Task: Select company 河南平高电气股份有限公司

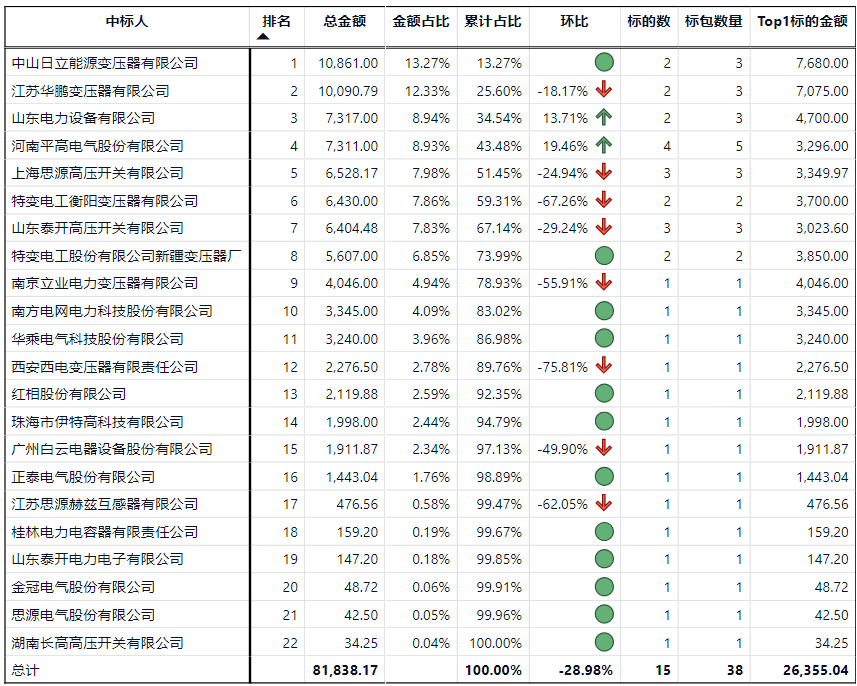Action: tap(97, 146)
